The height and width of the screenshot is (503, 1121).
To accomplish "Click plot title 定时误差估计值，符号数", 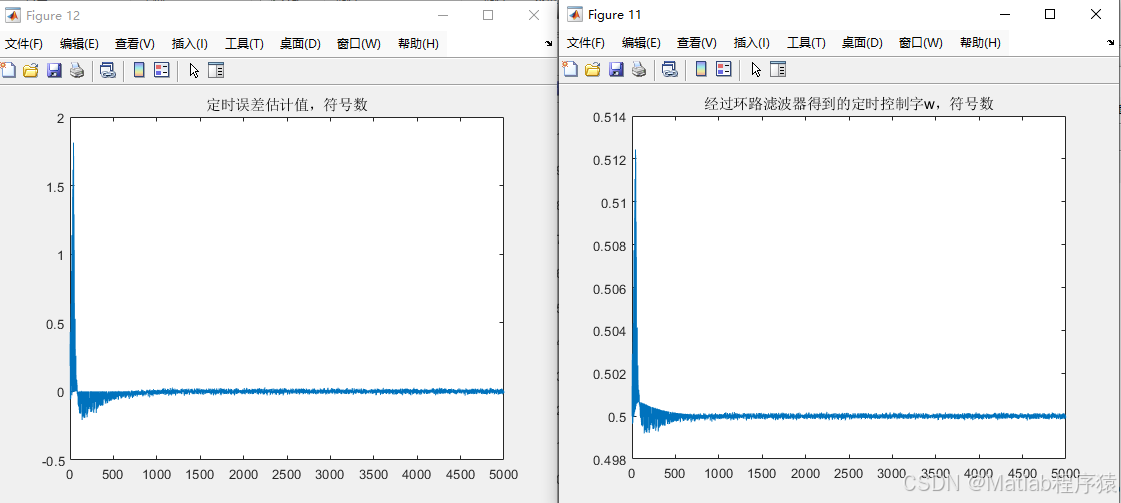I will 287,104.
